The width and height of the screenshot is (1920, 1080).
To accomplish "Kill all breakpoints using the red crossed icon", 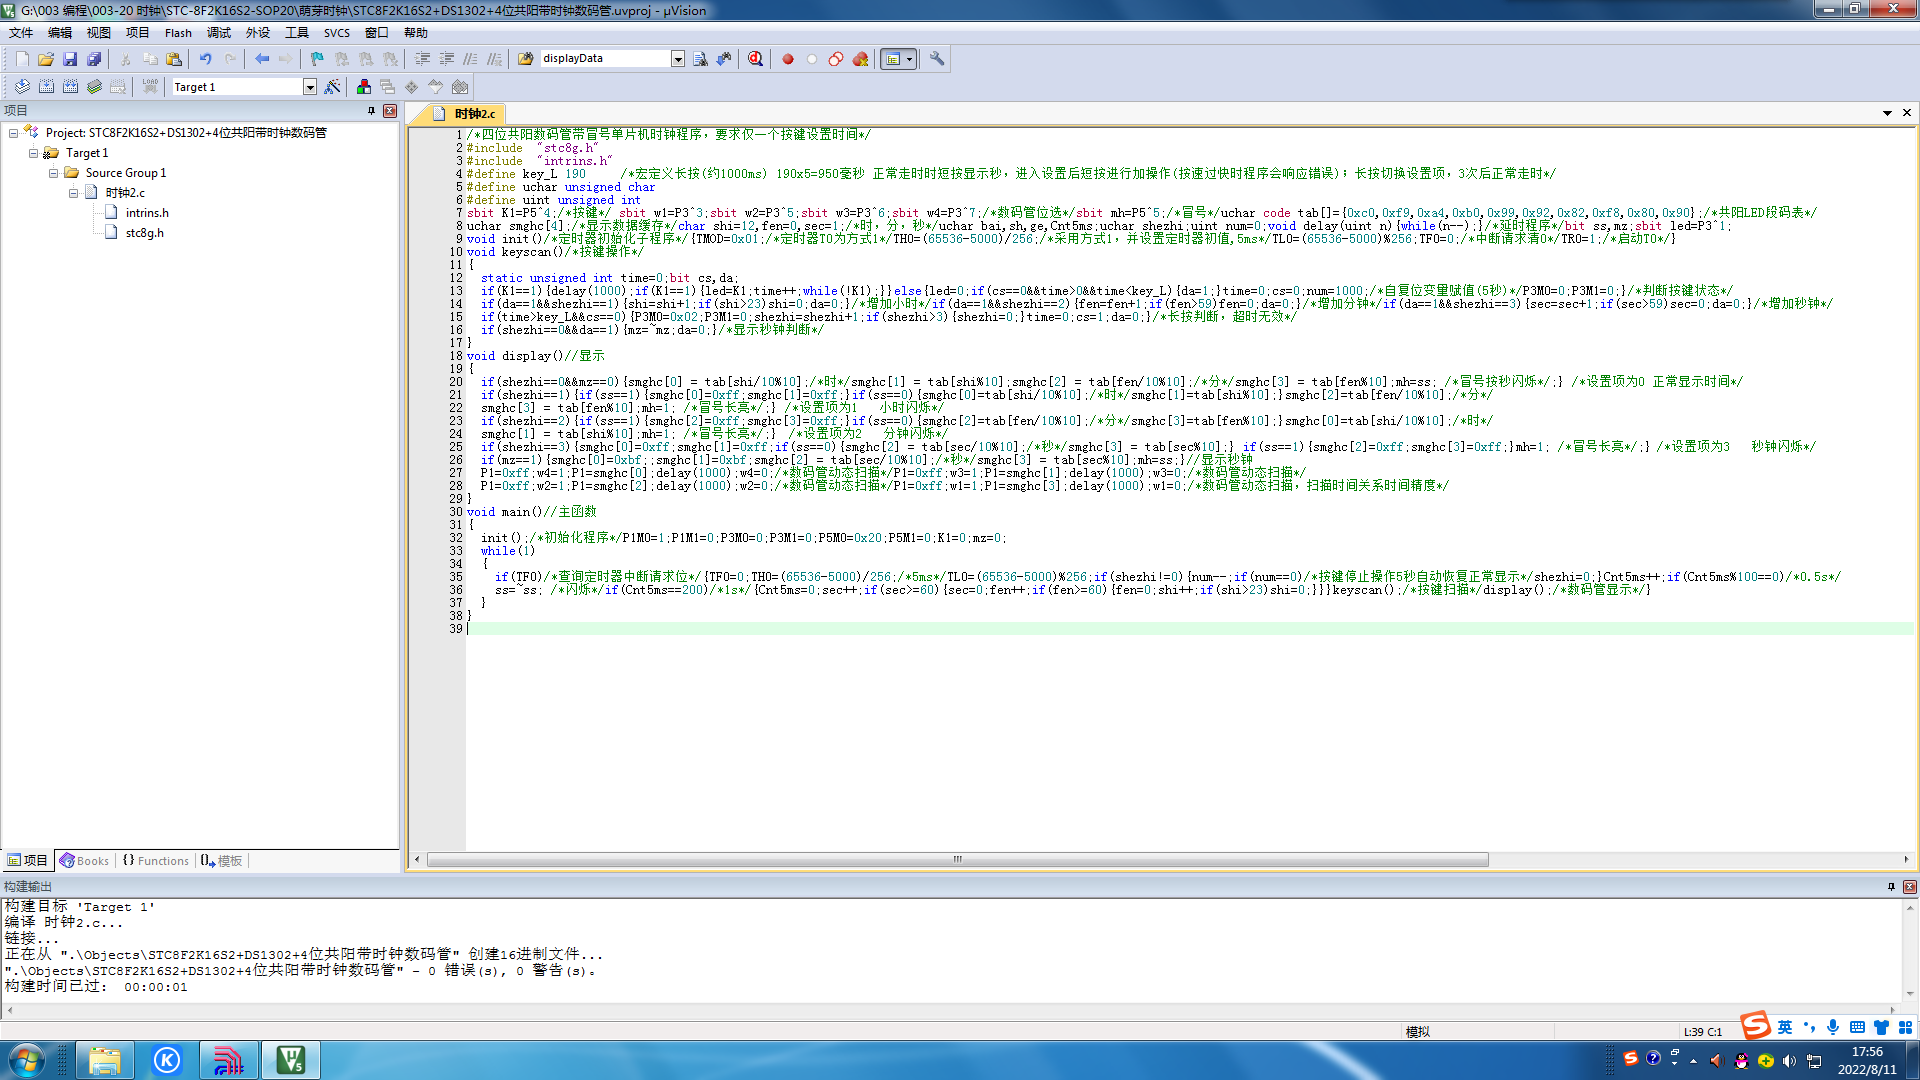I will (860, 59).
